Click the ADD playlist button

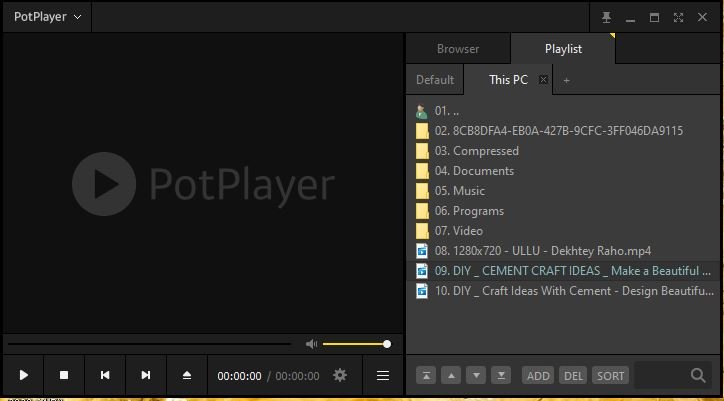click(538, 376)
